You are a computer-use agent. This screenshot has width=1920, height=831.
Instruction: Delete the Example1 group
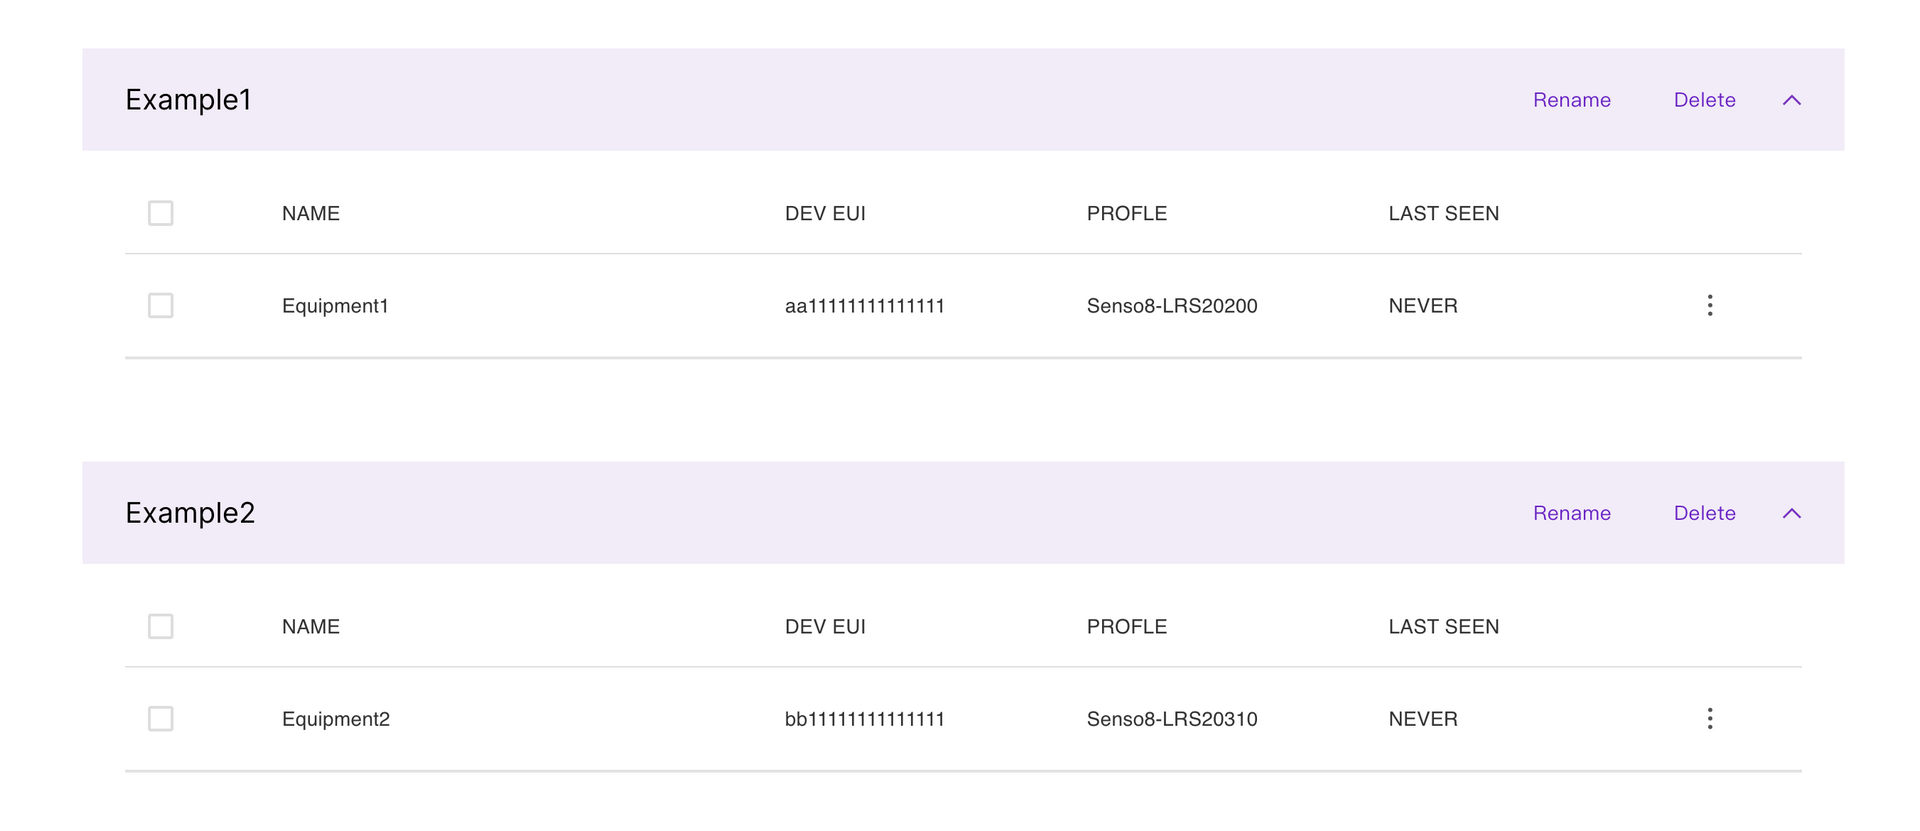coord(1704,99)
